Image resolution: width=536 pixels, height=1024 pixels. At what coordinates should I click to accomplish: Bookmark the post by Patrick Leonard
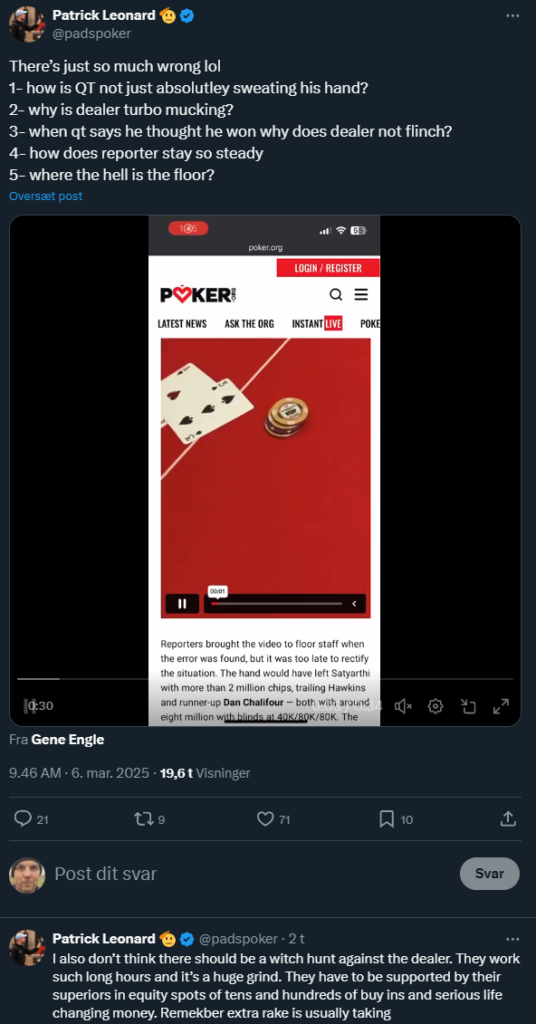pyautogui.click(x=387, y=819)
